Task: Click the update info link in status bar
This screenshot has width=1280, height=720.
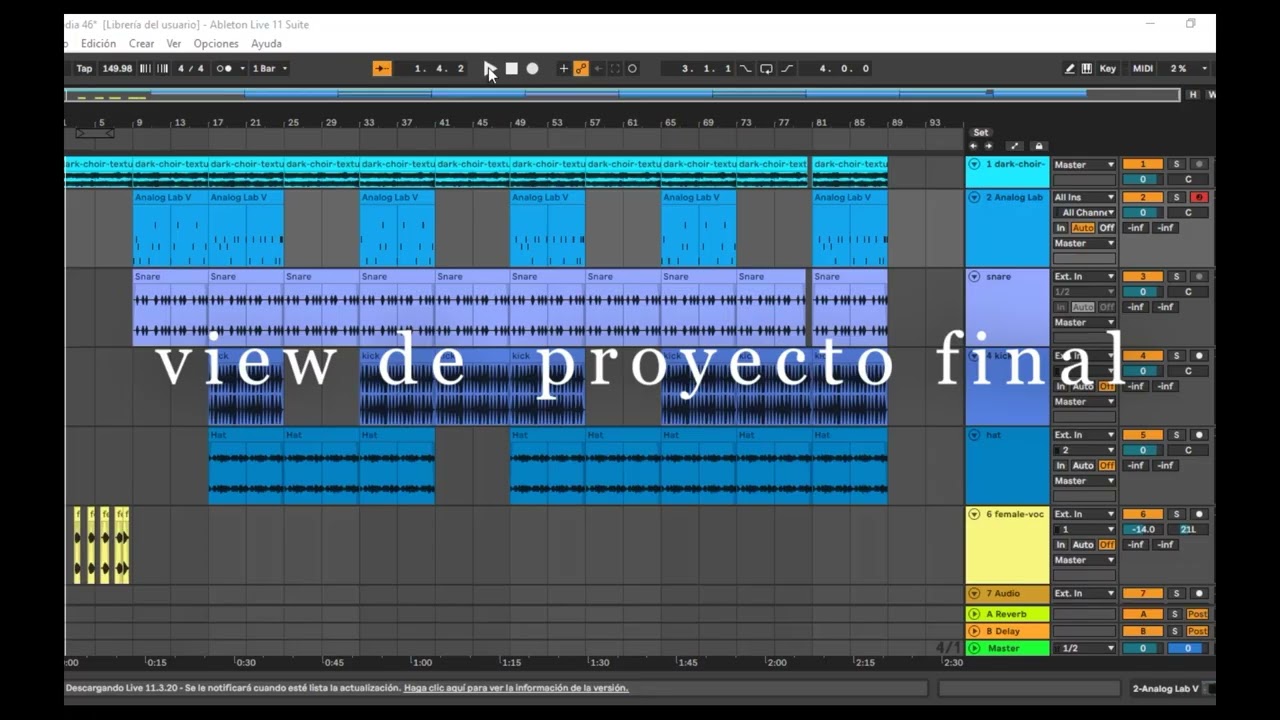Action: click(x=516, y=688)
